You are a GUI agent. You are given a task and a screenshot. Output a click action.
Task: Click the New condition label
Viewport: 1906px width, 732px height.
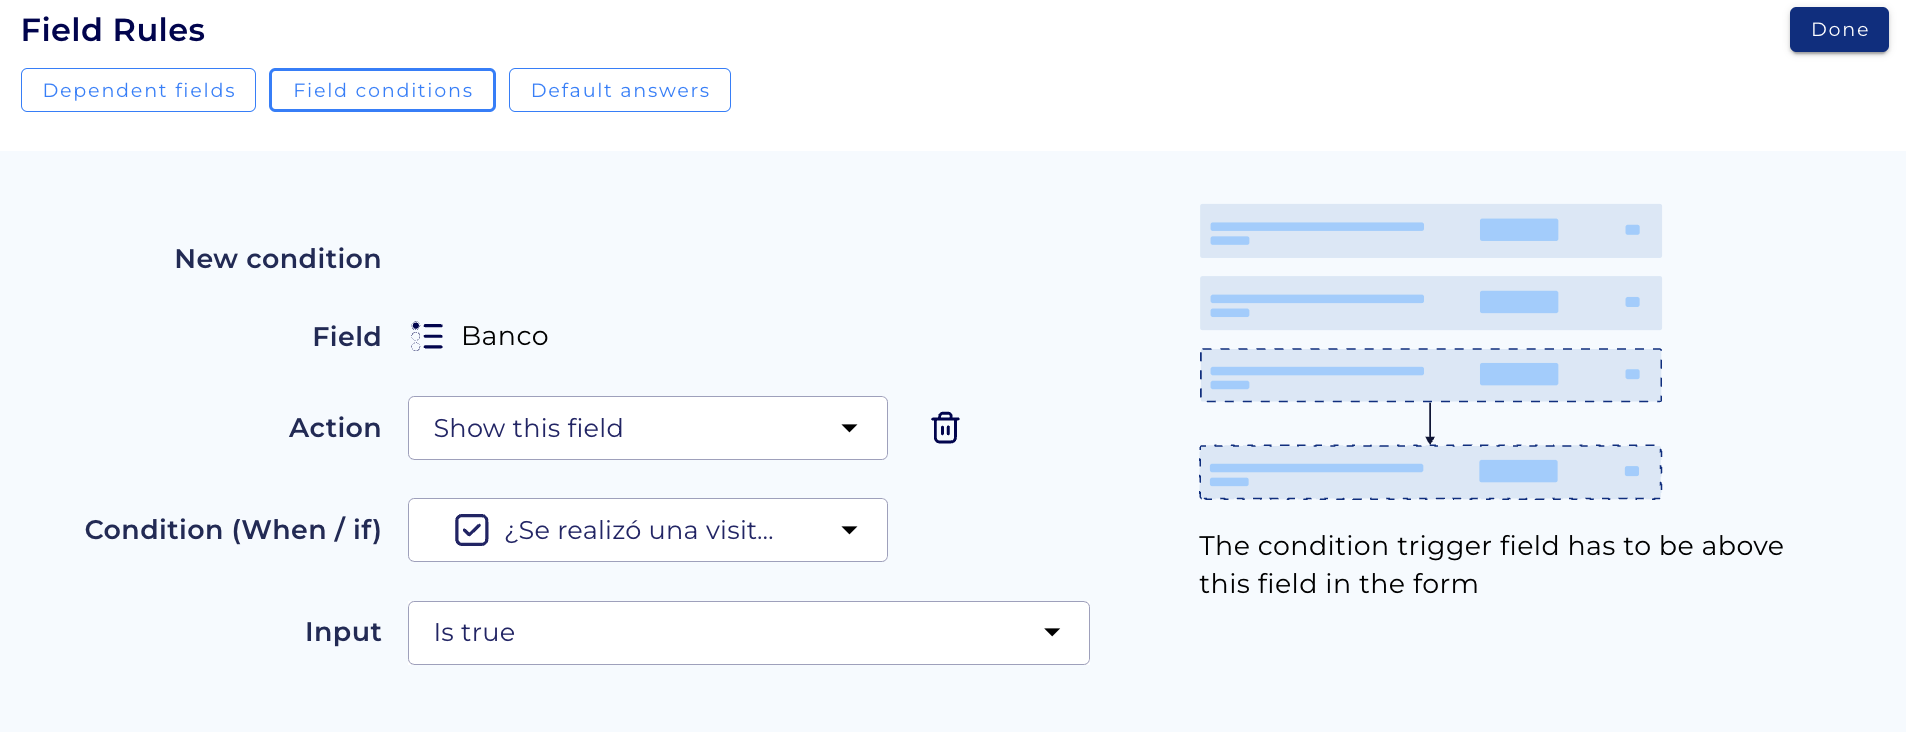[277, 258]
